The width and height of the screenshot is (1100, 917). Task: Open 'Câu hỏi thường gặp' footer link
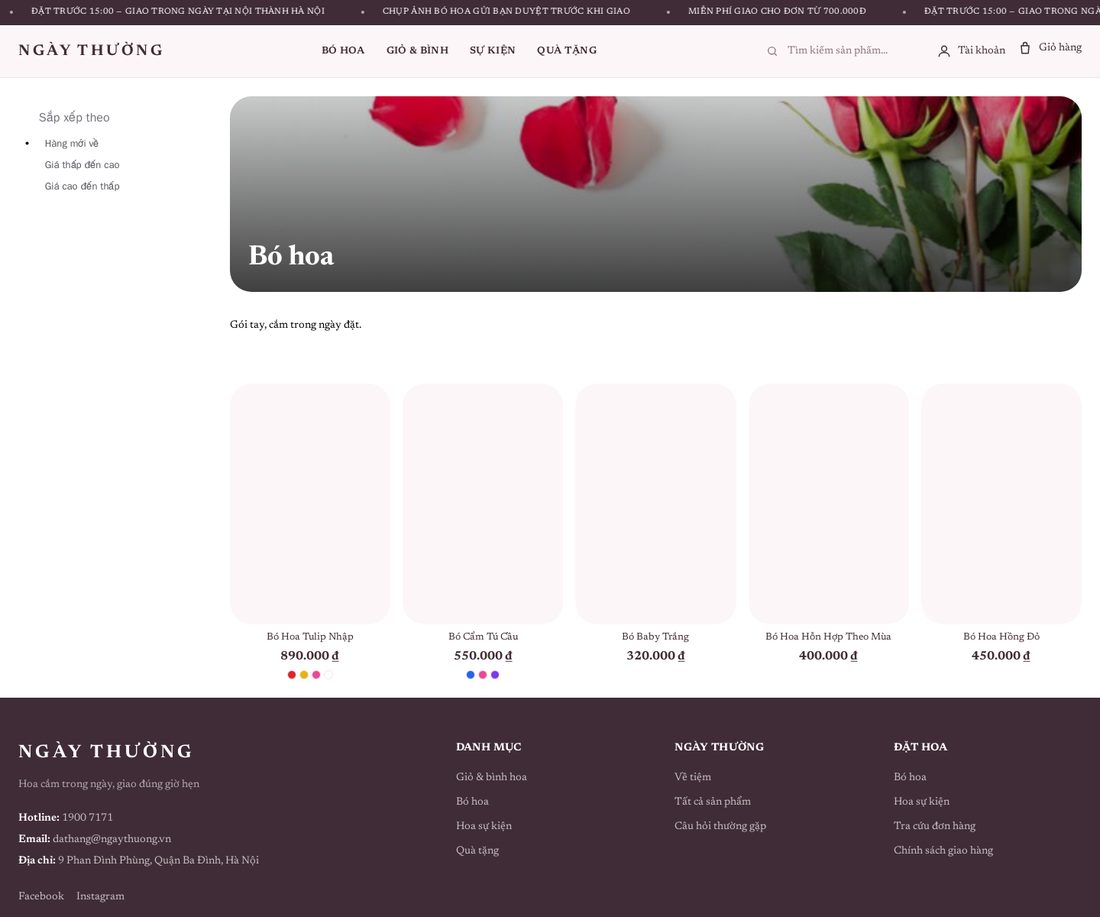[720, 826]
